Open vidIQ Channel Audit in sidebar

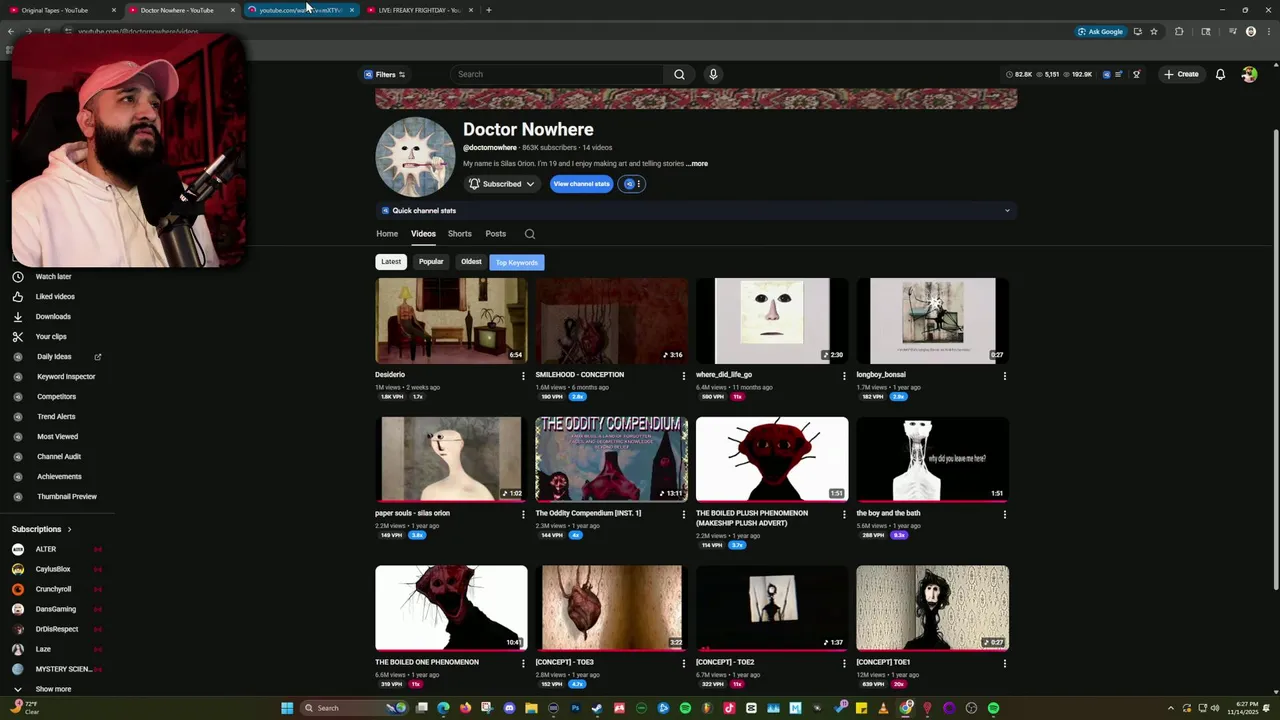pyautogui.click(x=57, y=457)
